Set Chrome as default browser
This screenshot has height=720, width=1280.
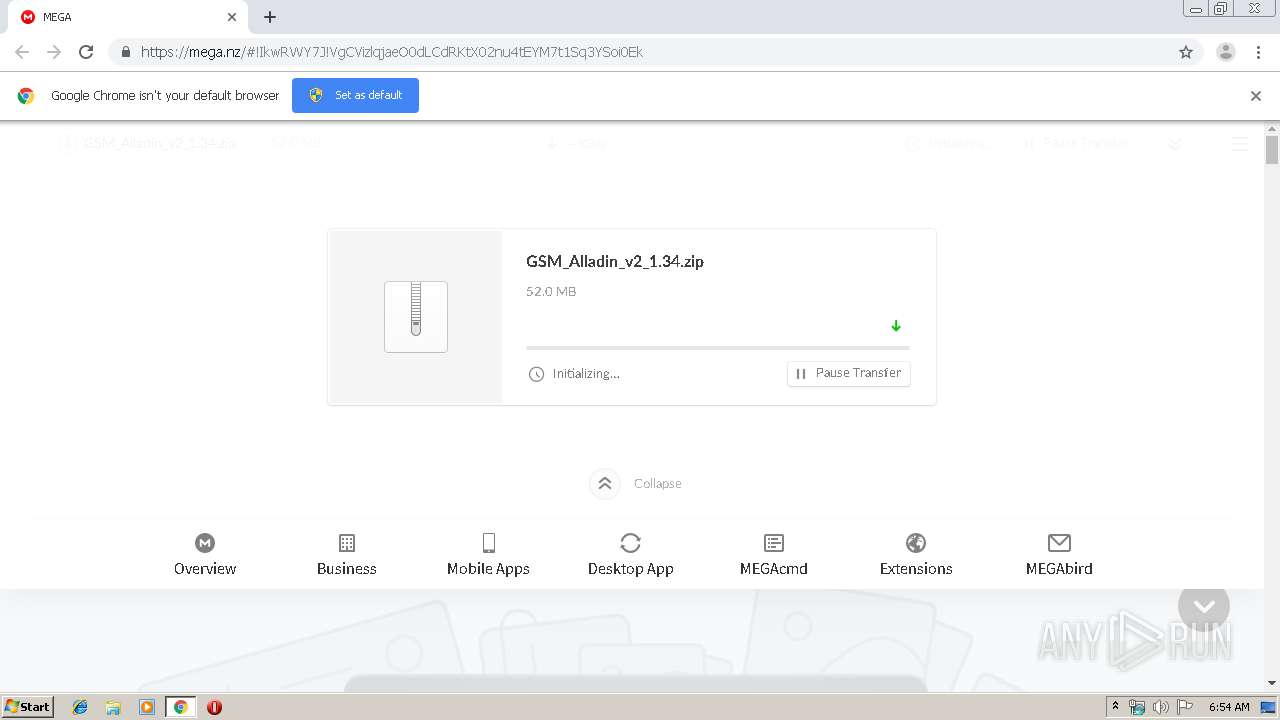(355, 95)
